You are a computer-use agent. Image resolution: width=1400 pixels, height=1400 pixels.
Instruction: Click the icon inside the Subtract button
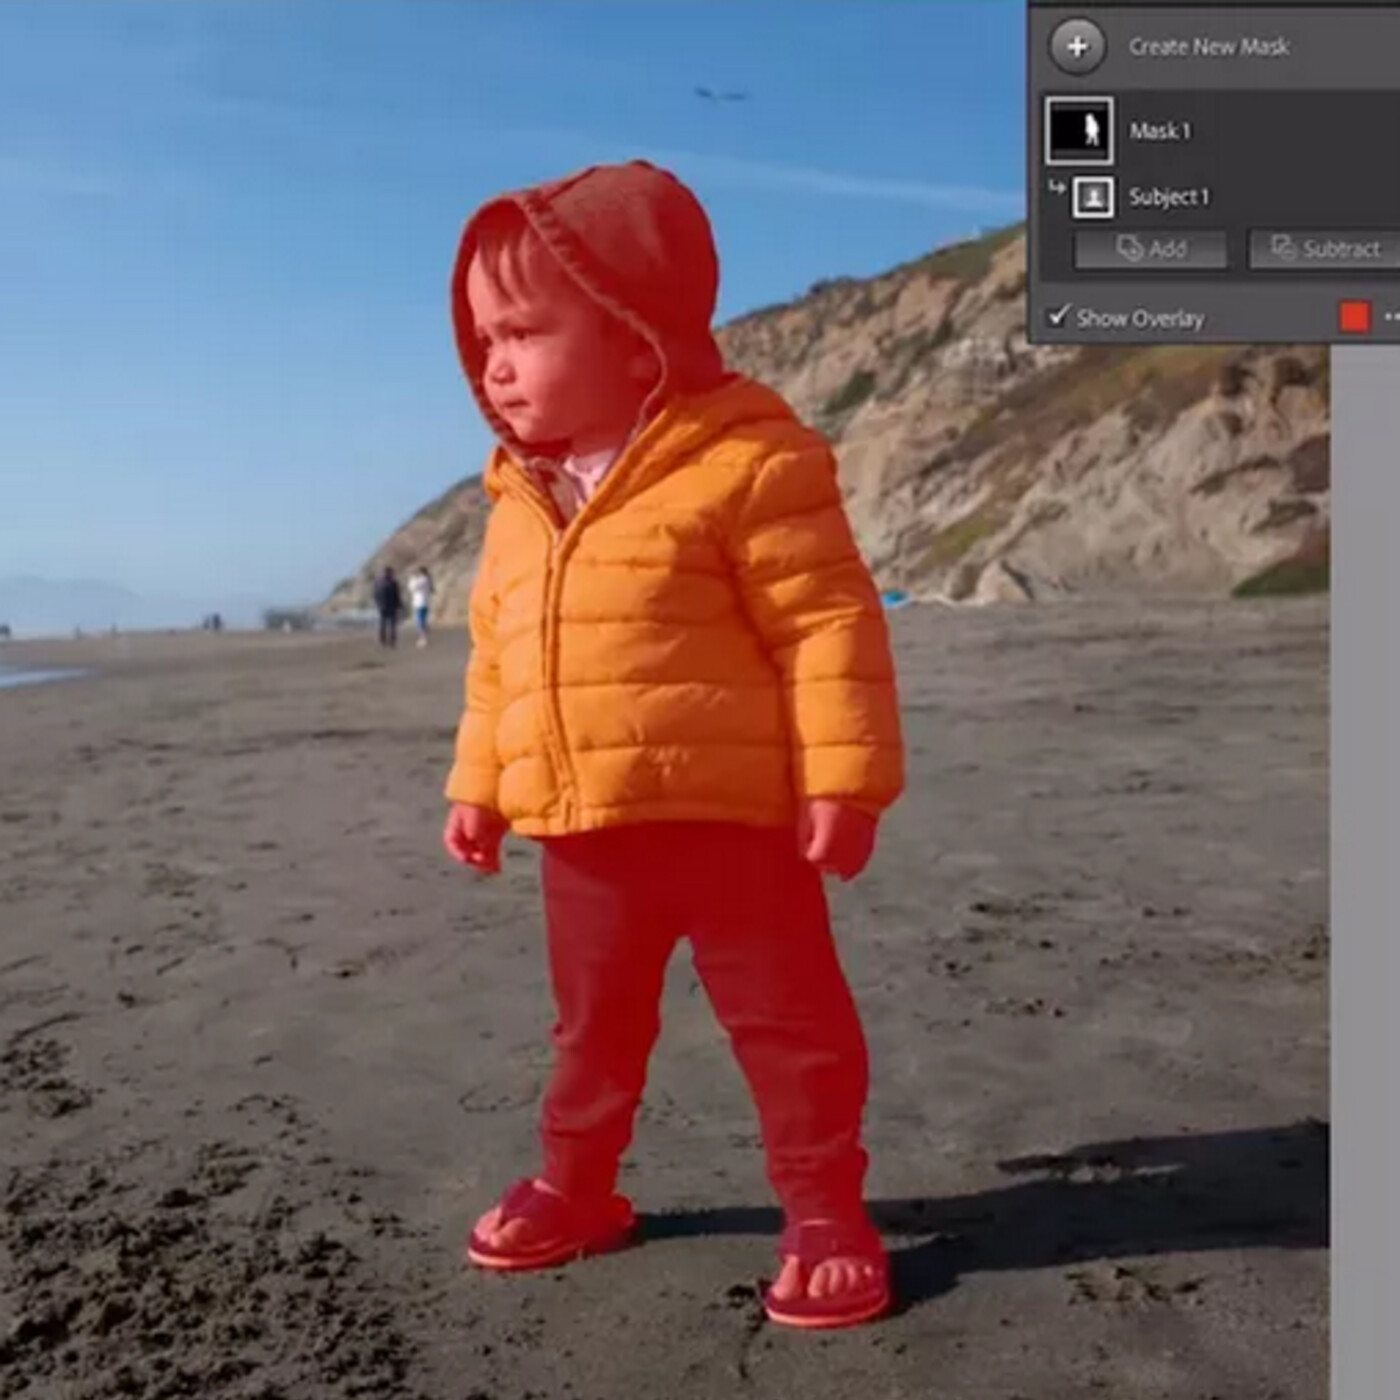tap(1283, 248)
